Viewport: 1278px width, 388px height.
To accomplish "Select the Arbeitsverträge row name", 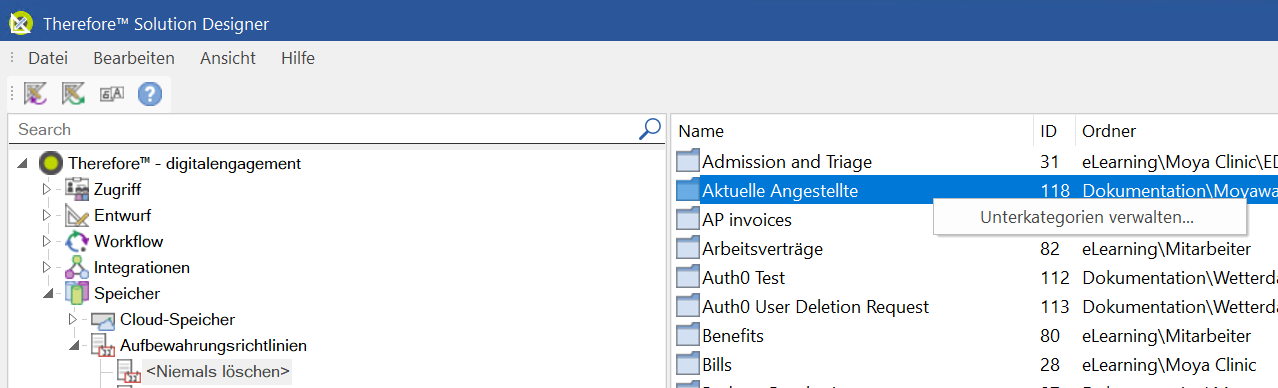I will 763,248.
